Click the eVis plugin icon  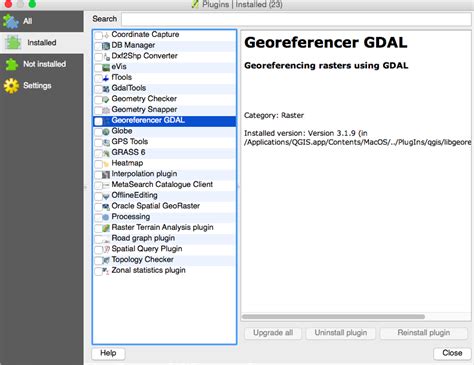pyautogui.click(x=106, y=68)
